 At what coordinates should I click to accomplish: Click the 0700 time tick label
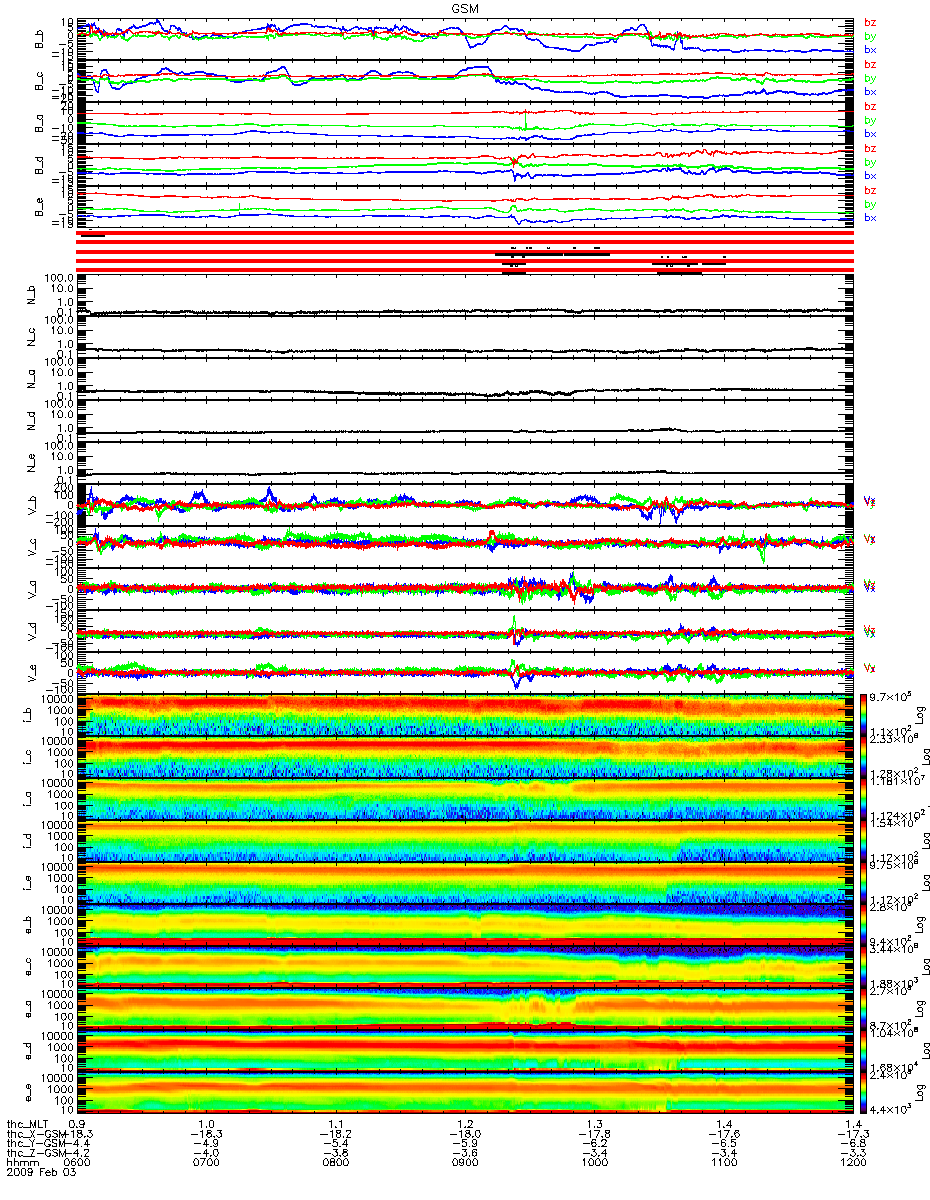(205, 1164)
